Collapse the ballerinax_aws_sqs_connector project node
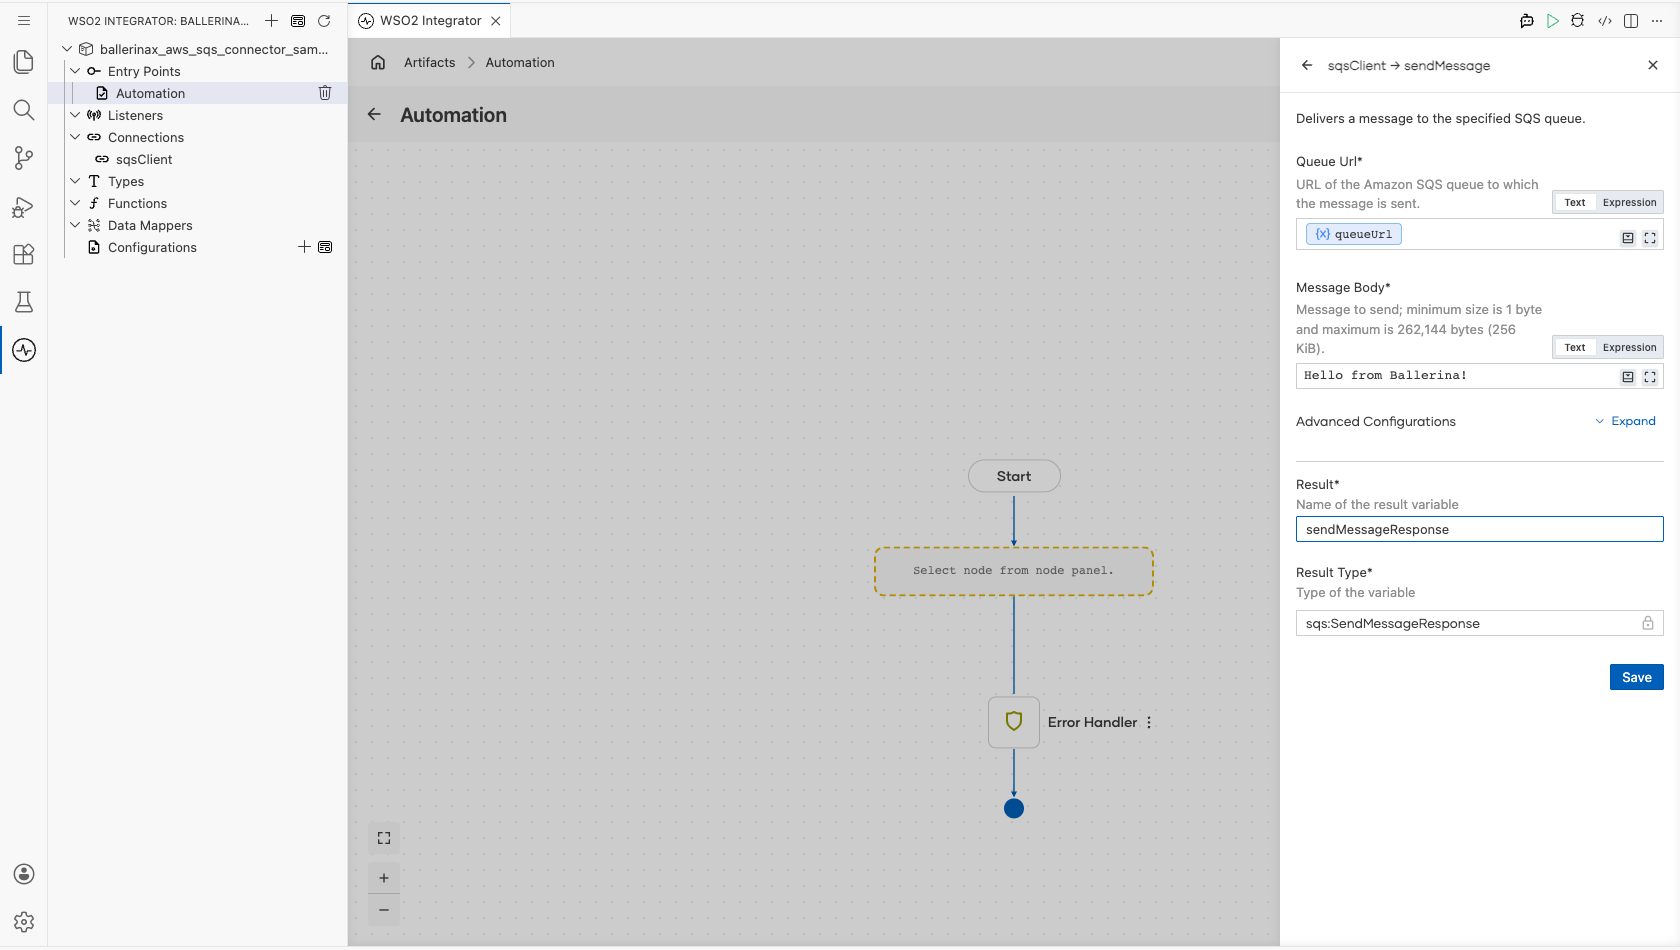The height and width of the screenshot is (950, 1680). tap(67, 49)
